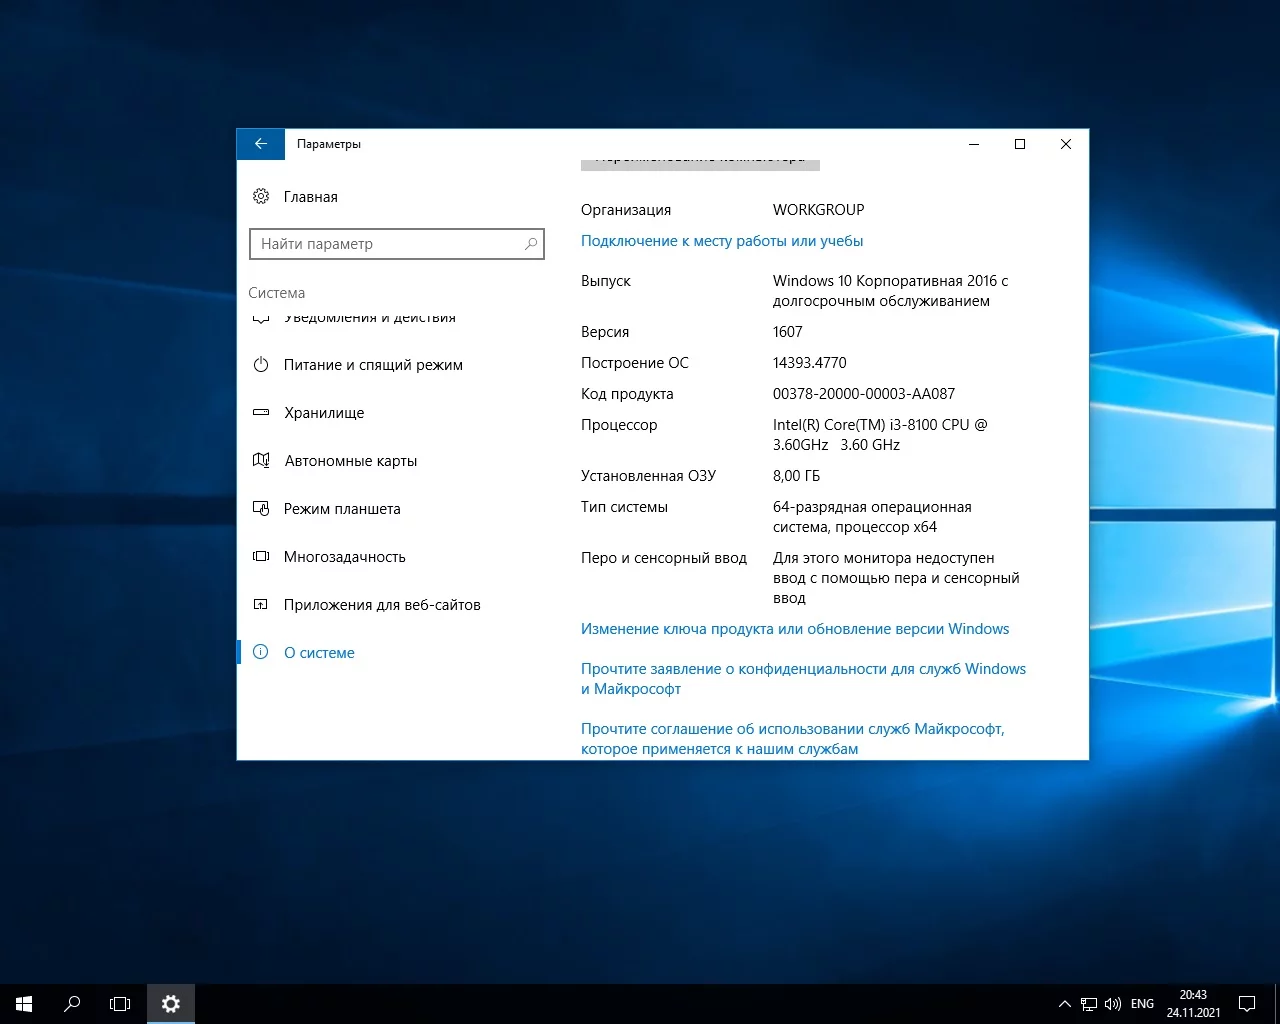The height and width of the screenshot is (1024, 1280).
Task: Select О системе in the sidebar
Action: click(x=319, y=653)
